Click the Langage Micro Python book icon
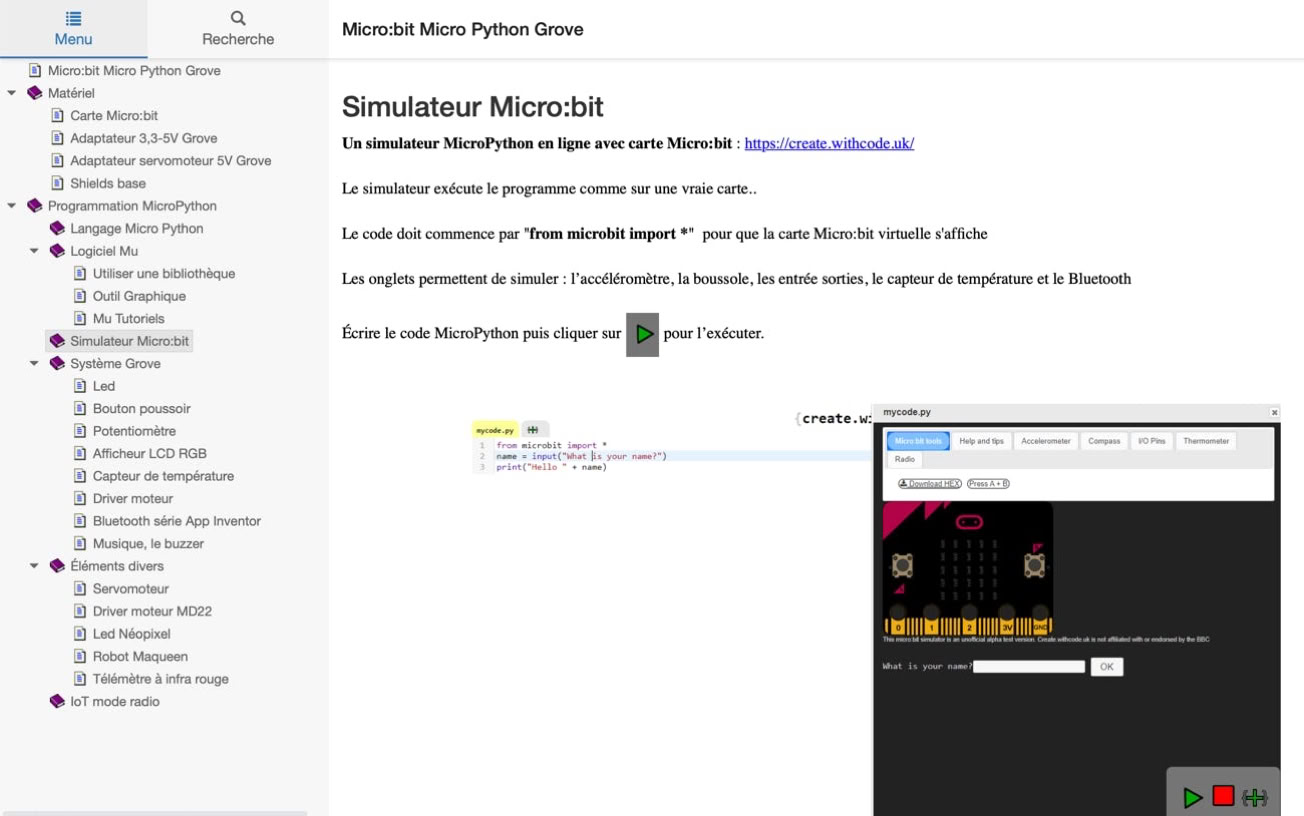1304x816 pixels. (x=57, y=229)
